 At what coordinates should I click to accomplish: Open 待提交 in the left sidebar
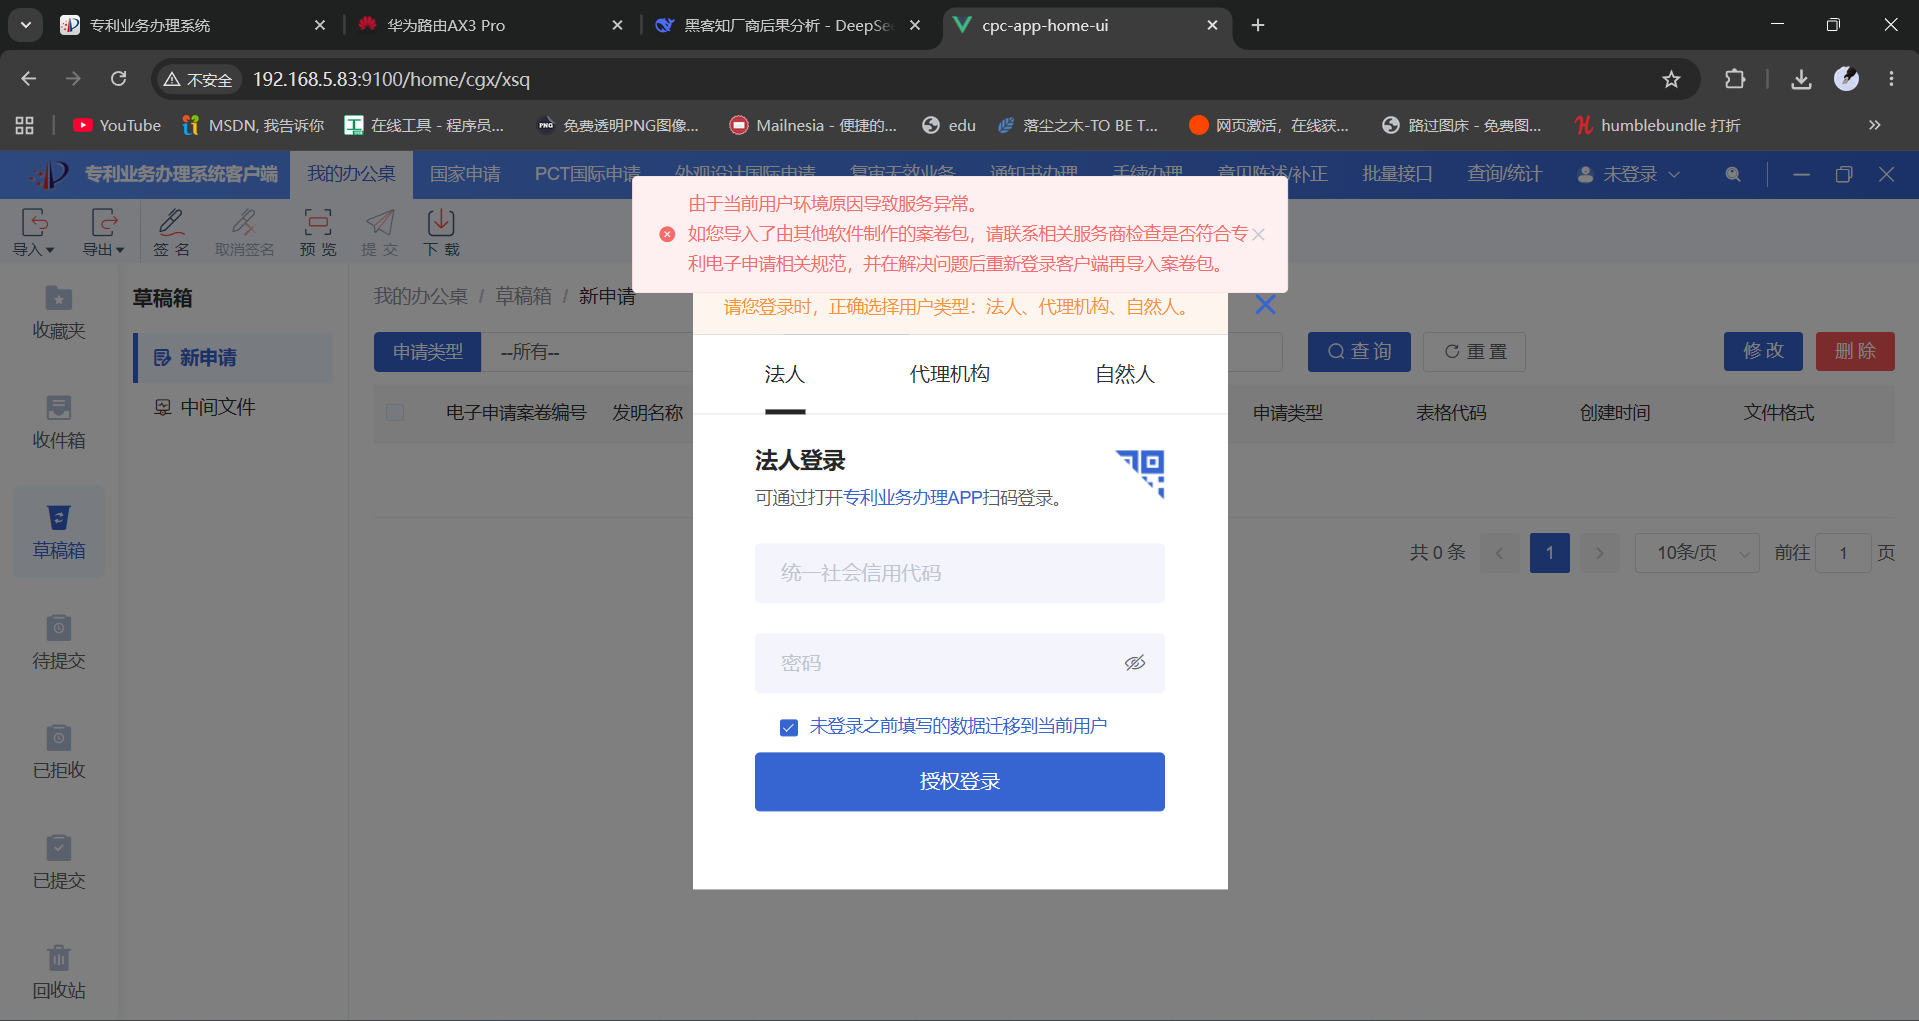tap(59, 642)
